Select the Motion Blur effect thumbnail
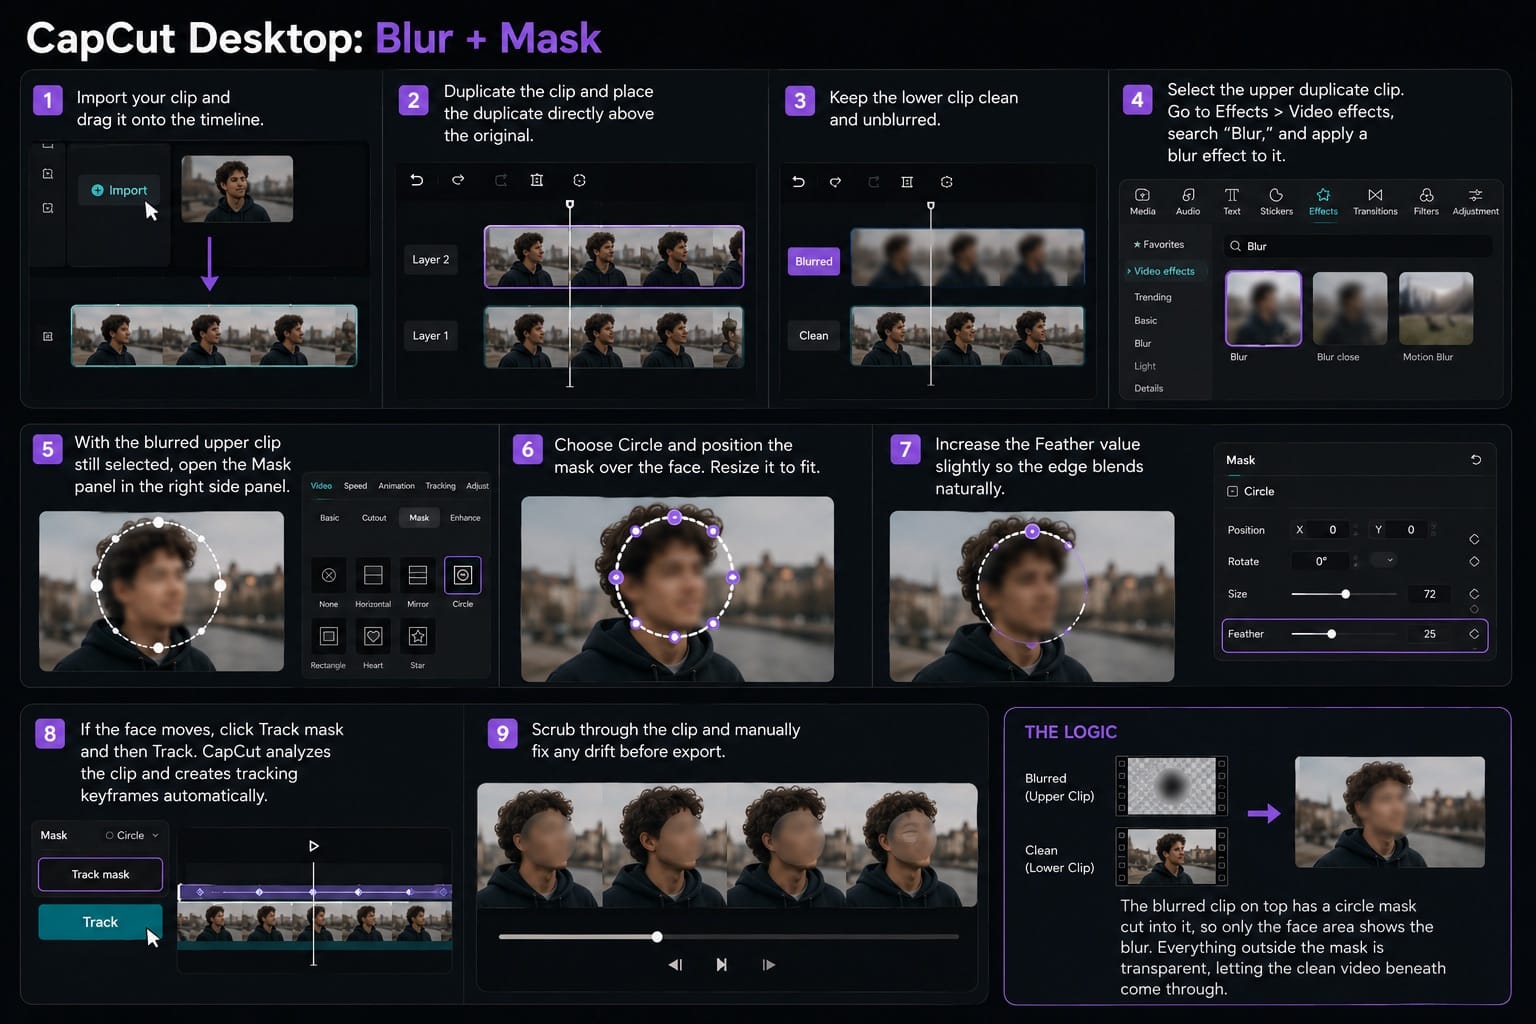1536x1024 pixels. [x=1436, y=308]
